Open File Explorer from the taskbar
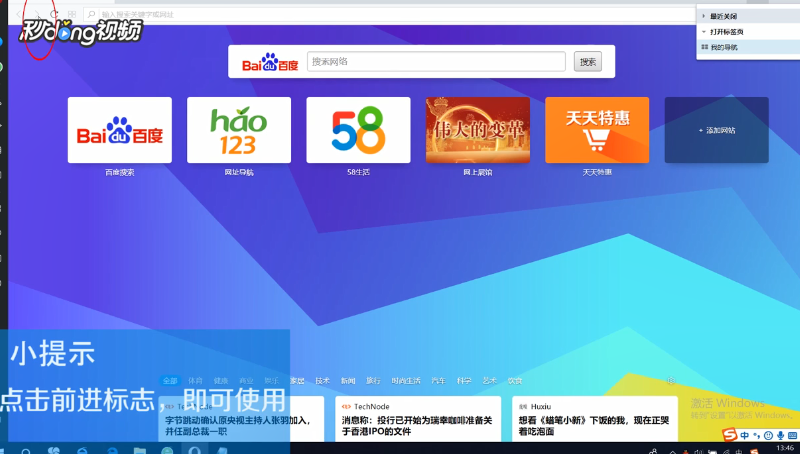Image resolution: width=800 pixels, height=454 pixels. (139, 451)
